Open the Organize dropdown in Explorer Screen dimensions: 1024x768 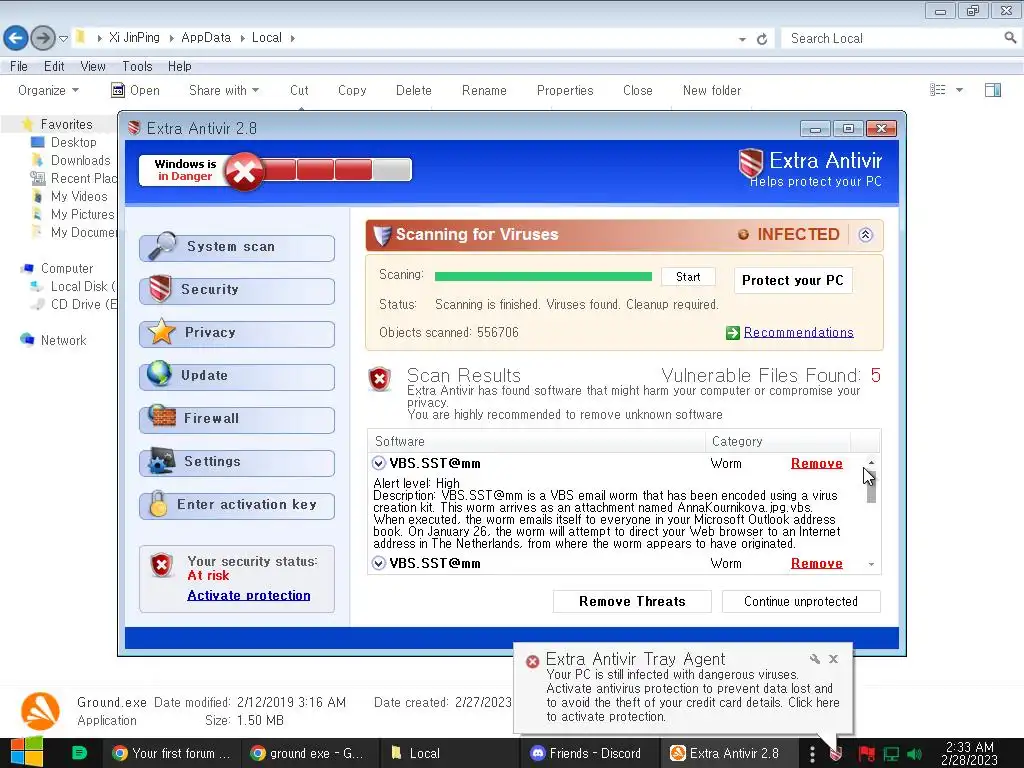(48, 90)
